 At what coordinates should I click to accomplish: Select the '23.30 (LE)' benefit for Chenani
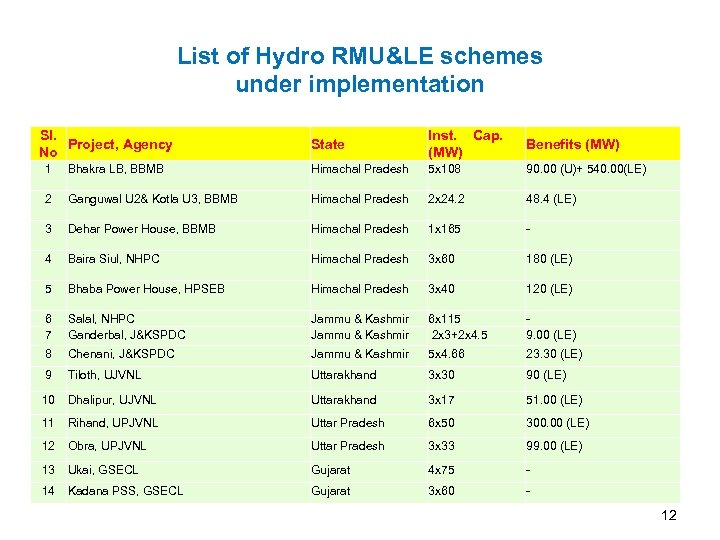pos(554,354)
